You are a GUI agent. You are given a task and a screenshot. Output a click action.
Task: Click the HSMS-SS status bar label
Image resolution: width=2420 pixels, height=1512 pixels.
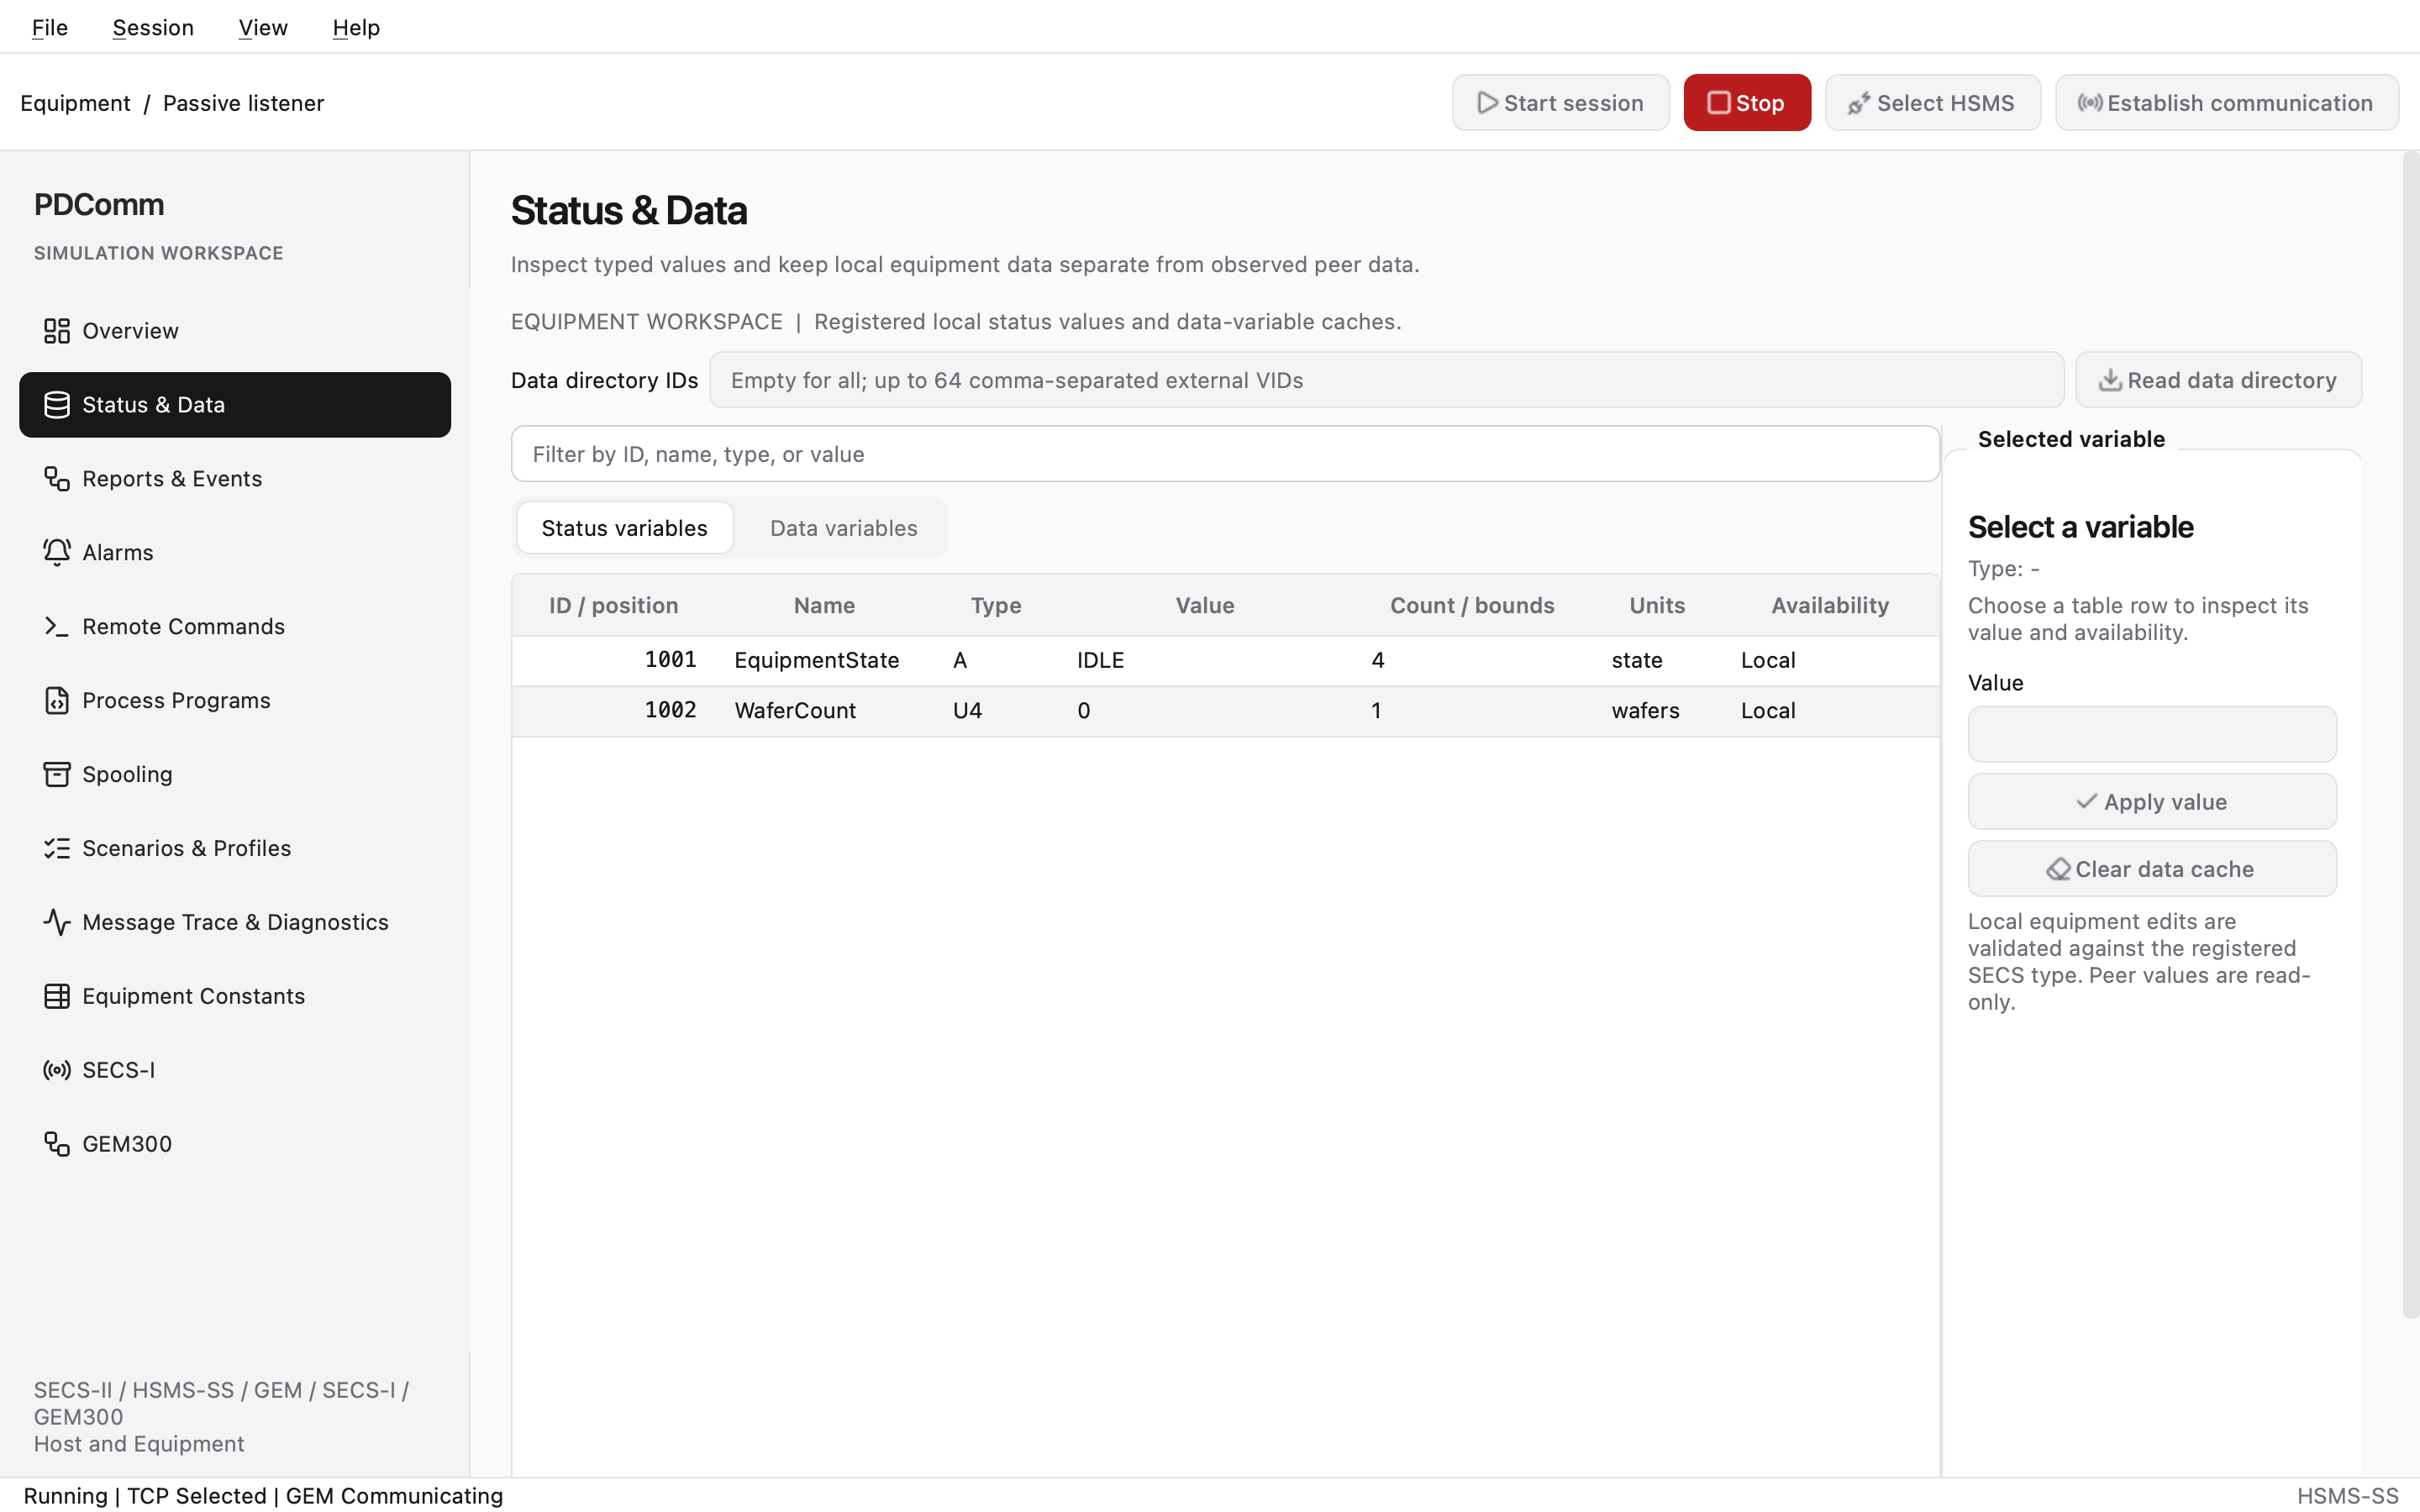(2347, 1496)
